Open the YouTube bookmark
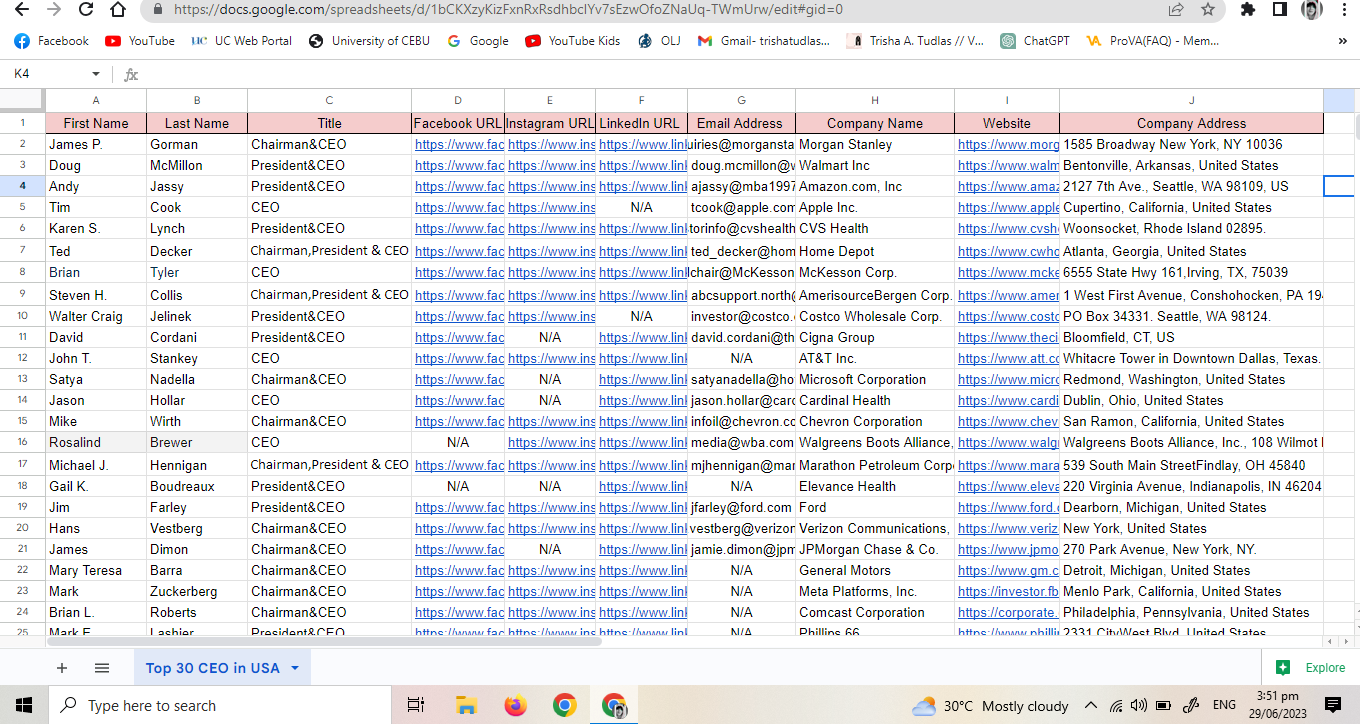The image size is (1360, 724). pyautogui.click(x=140, y=41)
